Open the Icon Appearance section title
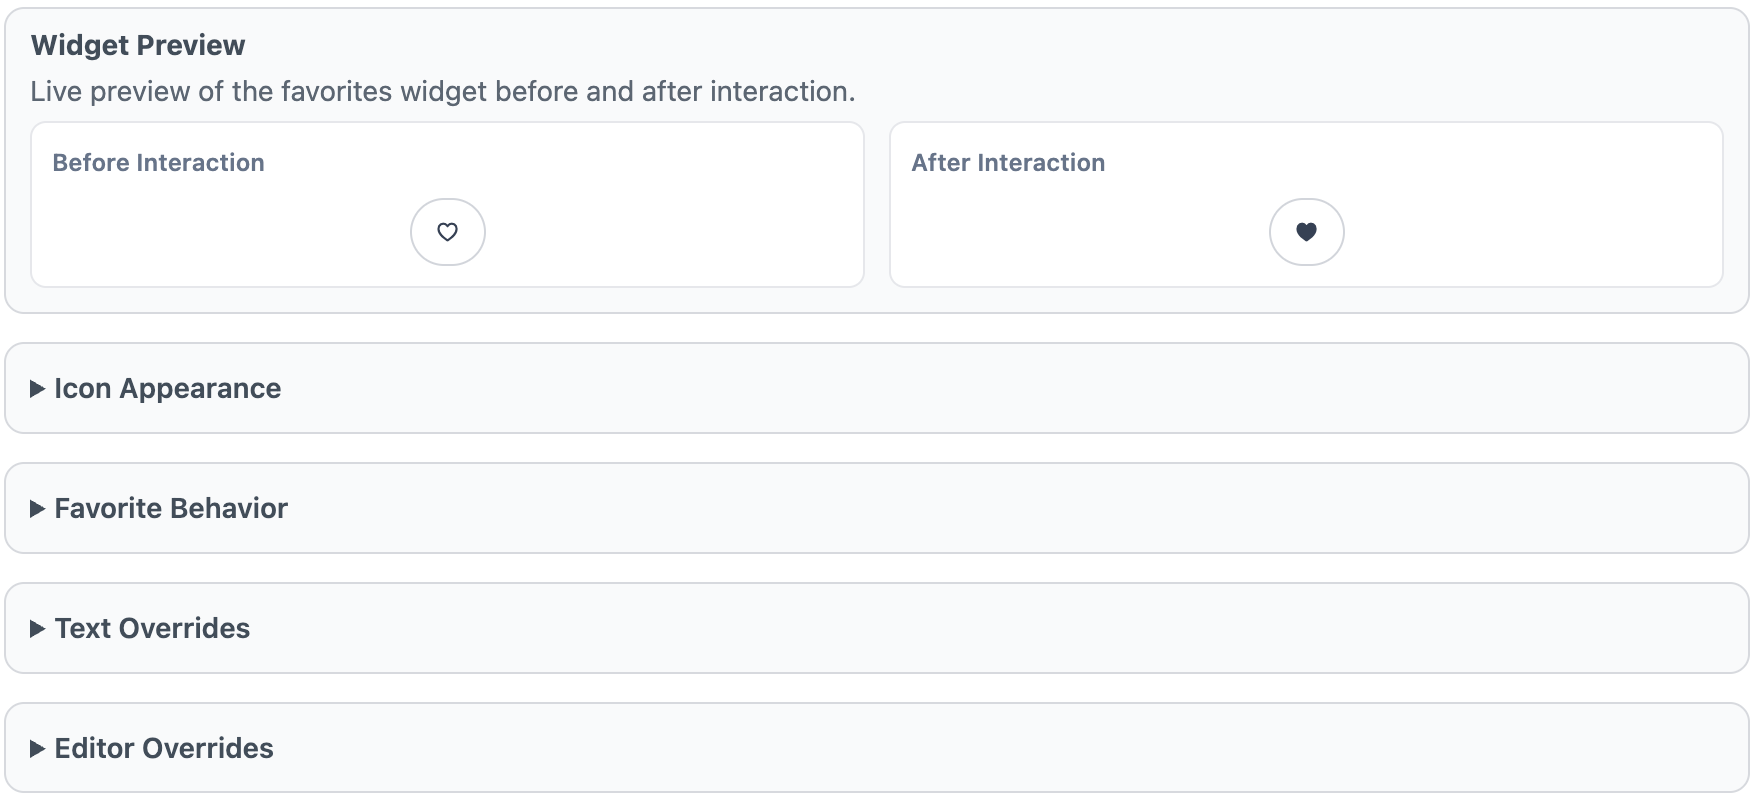The image size is (1758, 800). tap(167, 389)
